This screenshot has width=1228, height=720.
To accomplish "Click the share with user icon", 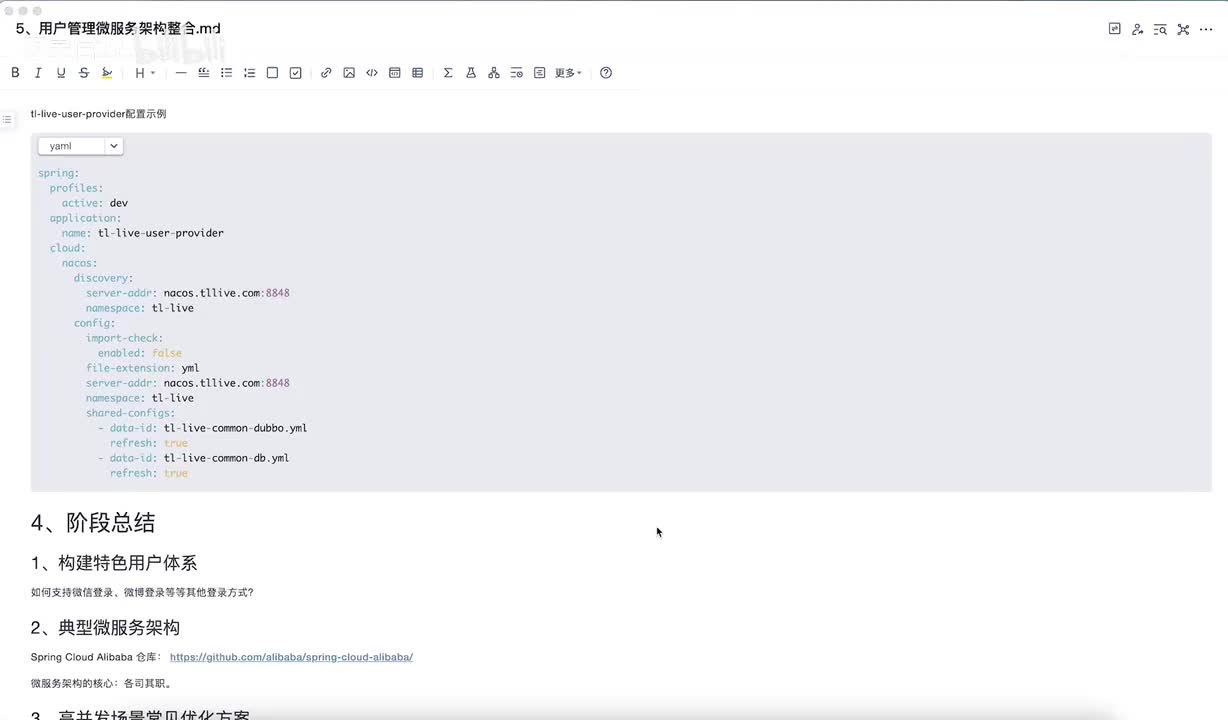I will [1138, 29].
